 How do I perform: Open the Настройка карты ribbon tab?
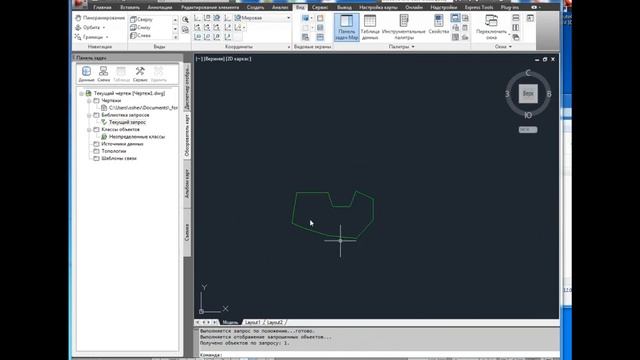click(378, 7)
